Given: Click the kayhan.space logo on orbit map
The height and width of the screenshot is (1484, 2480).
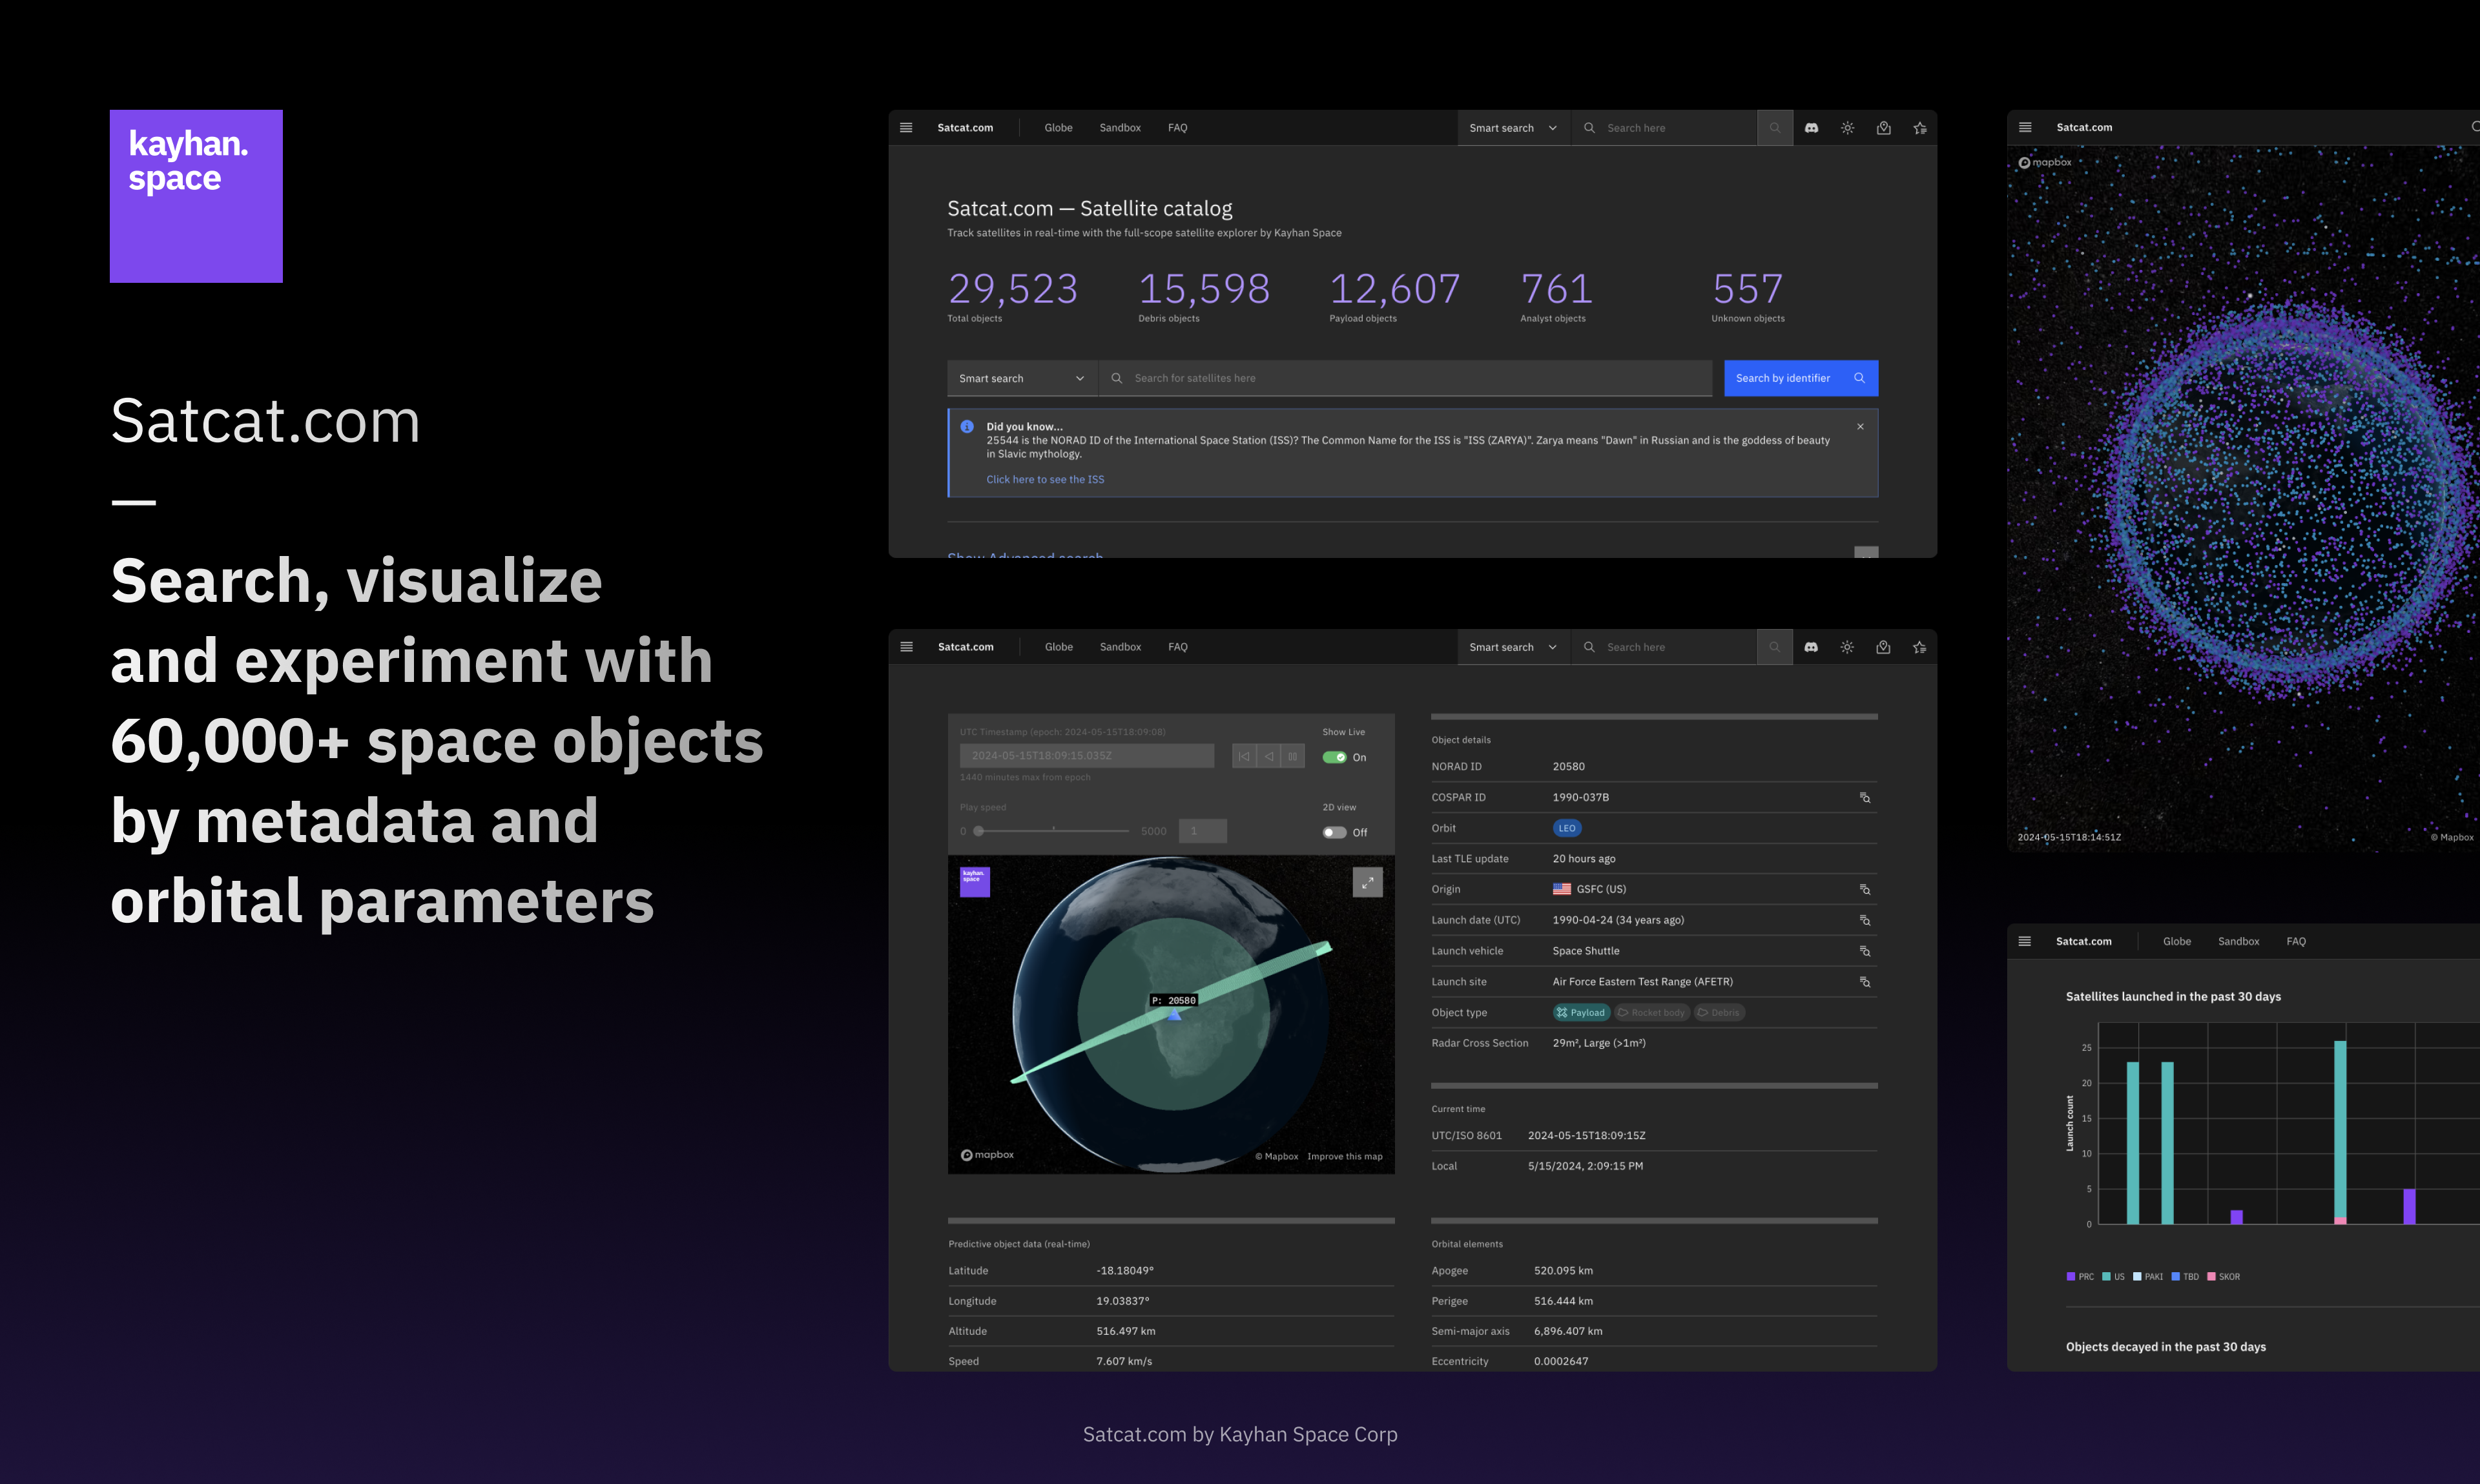Looking at the screenshot, I should click(x=975, y=881).
